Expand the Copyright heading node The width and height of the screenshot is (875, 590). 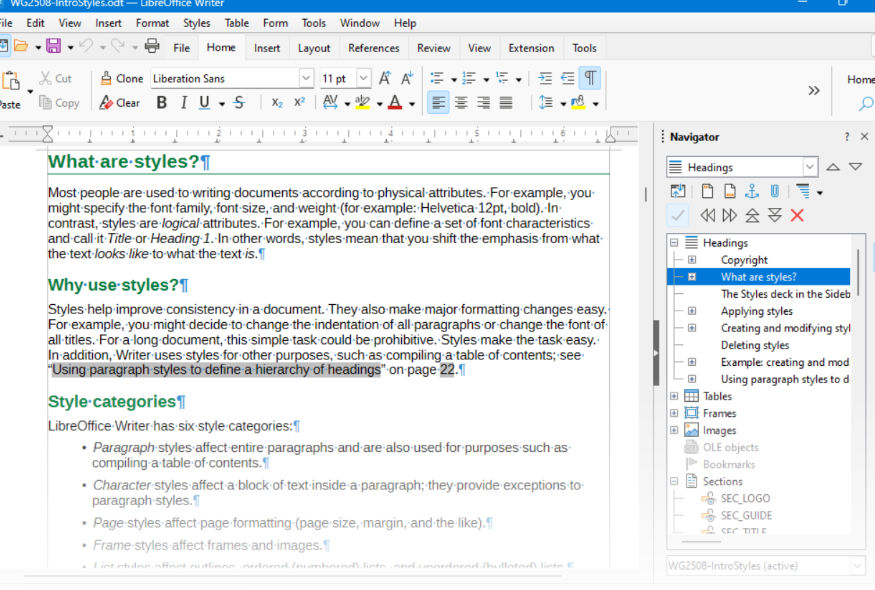click(692, 260)
